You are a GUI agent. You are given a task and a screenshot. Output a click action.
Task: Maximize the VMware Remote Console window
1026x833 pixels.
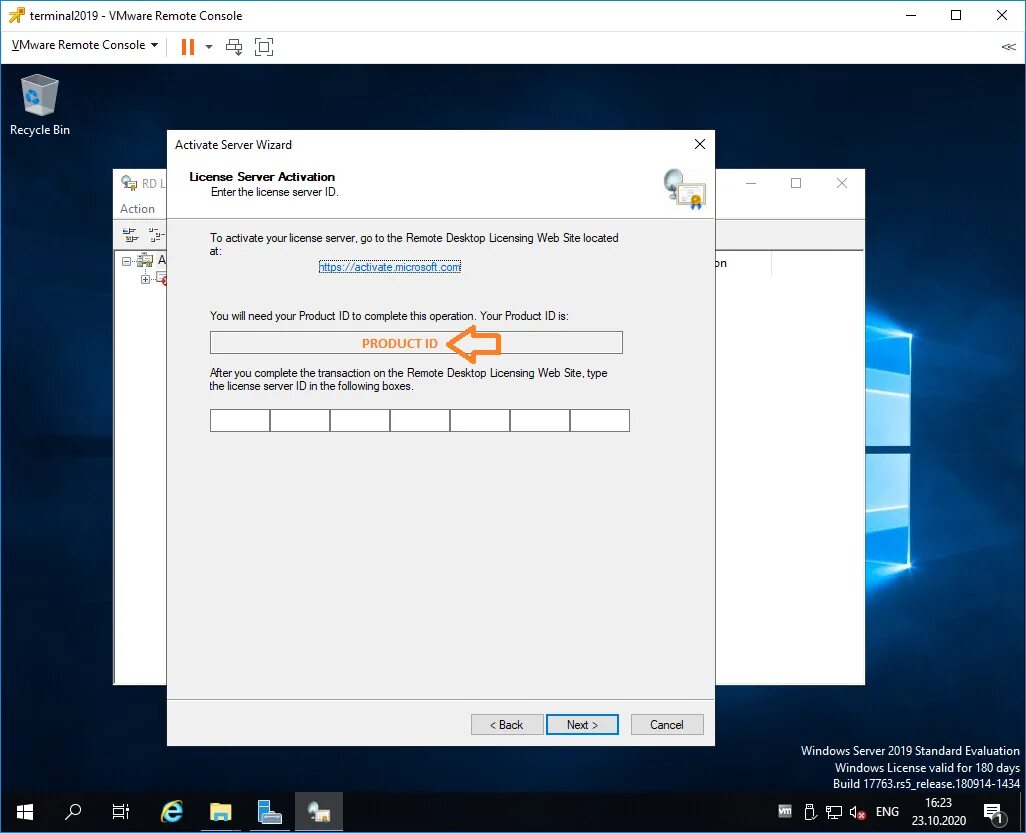point(956,15)
